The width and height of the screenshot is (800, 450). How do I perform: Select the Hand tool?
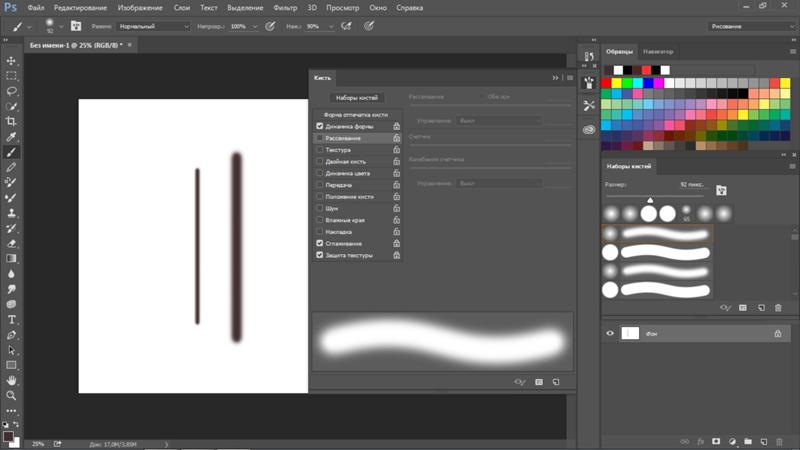pyautogui.click(x=12, y=381)
